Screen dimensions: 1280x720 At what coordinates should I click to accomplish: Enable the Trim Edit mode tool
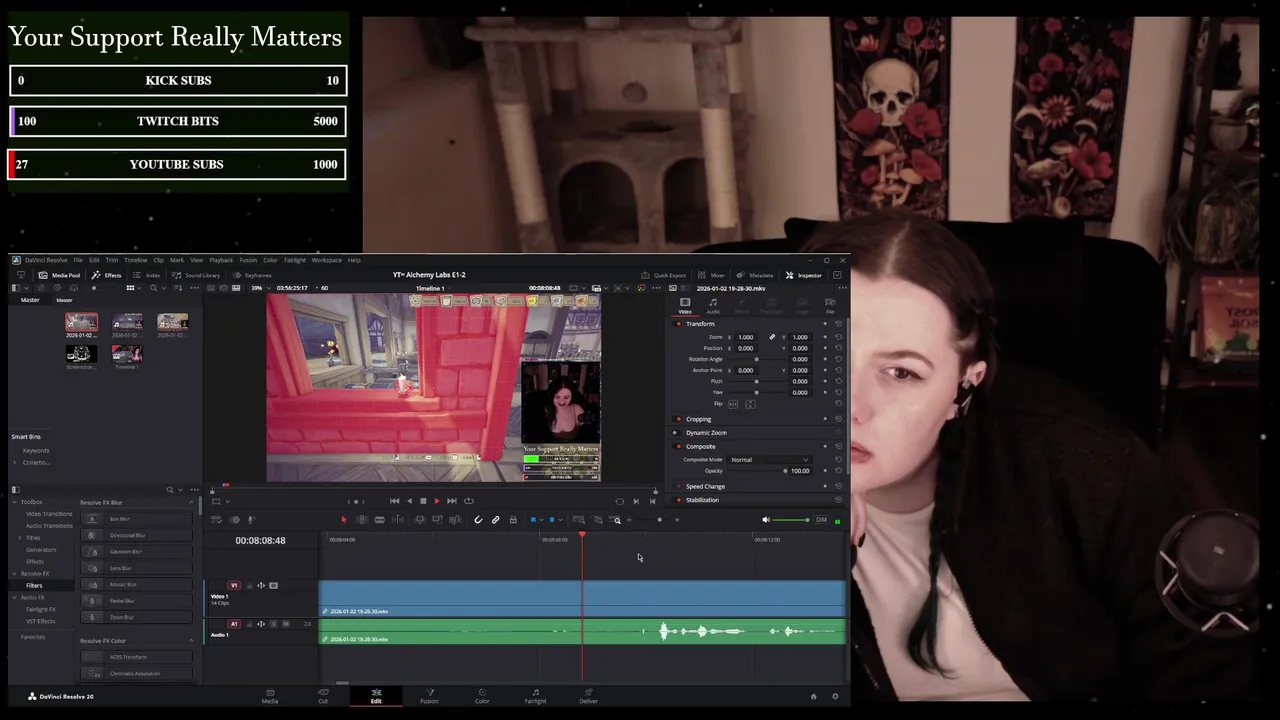pyautogui.click(x=362, y=520)
